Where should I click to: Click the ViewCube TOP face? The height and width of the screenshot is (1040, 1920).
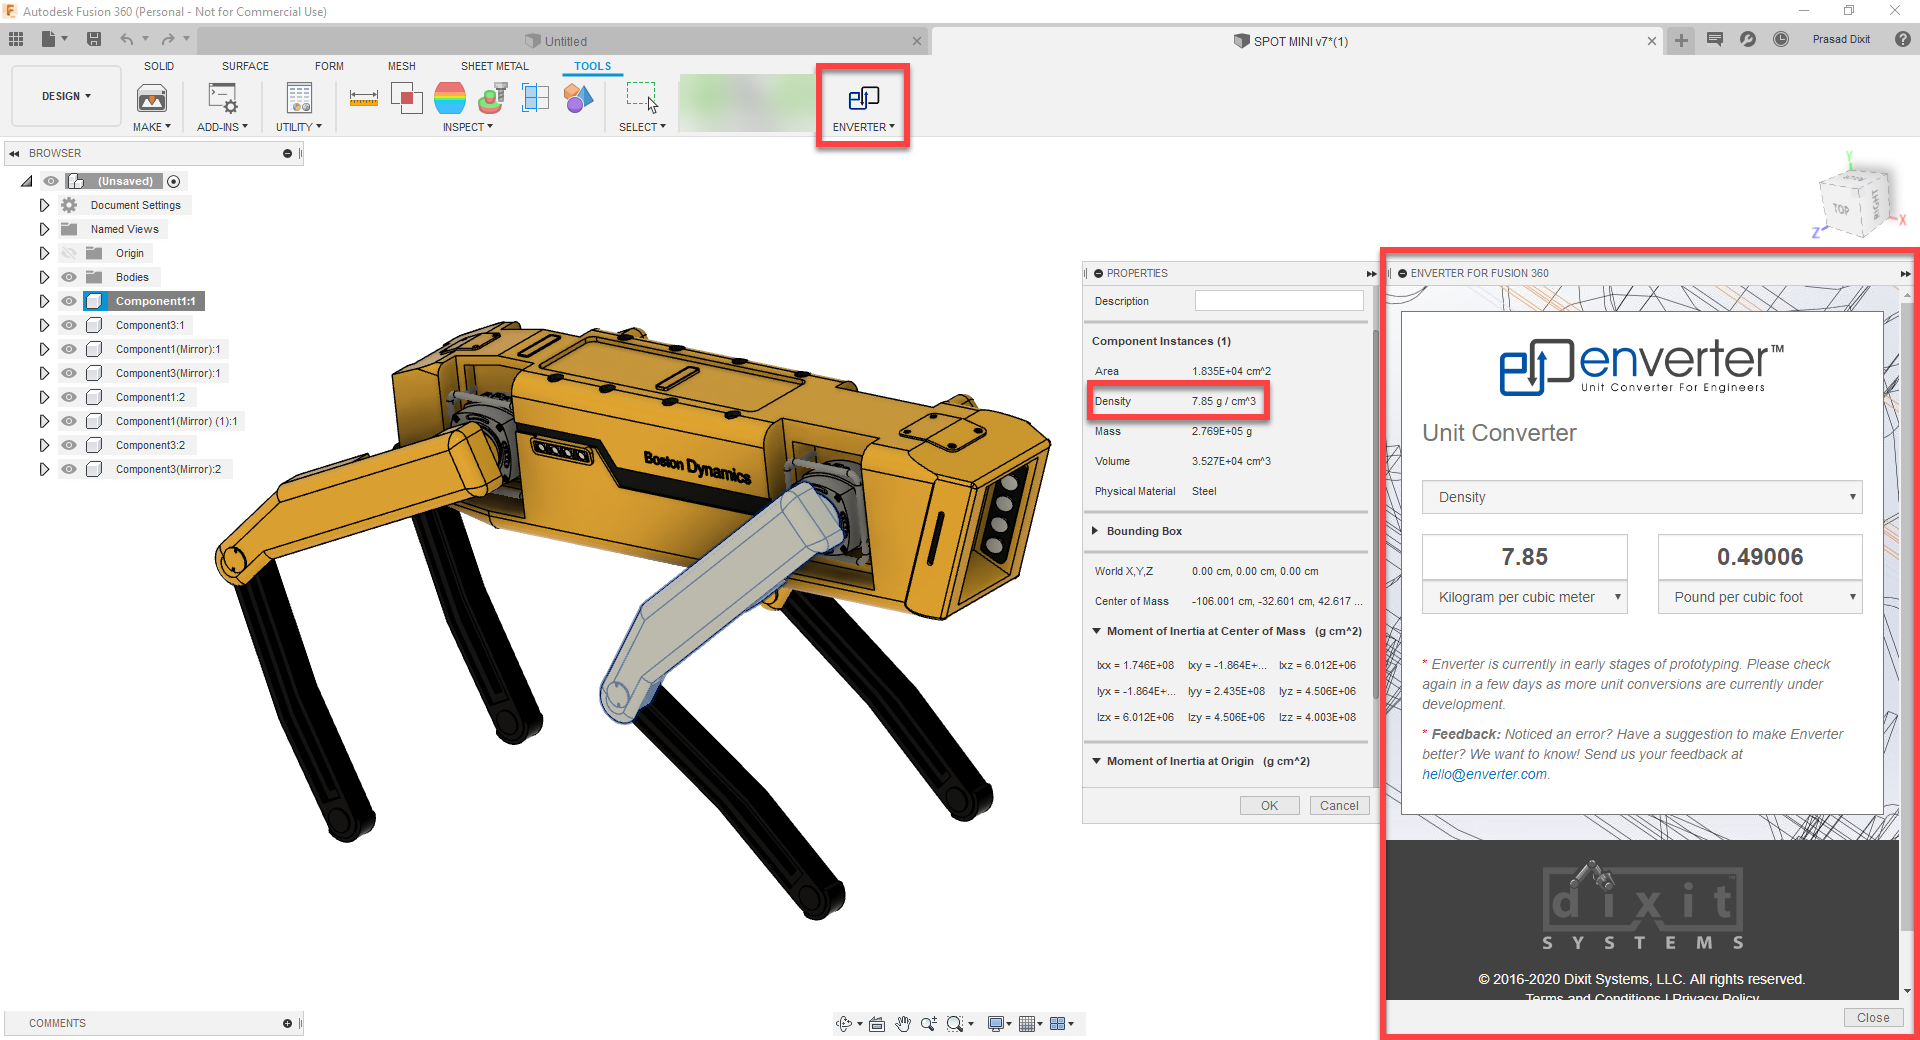pos(1841,209)
